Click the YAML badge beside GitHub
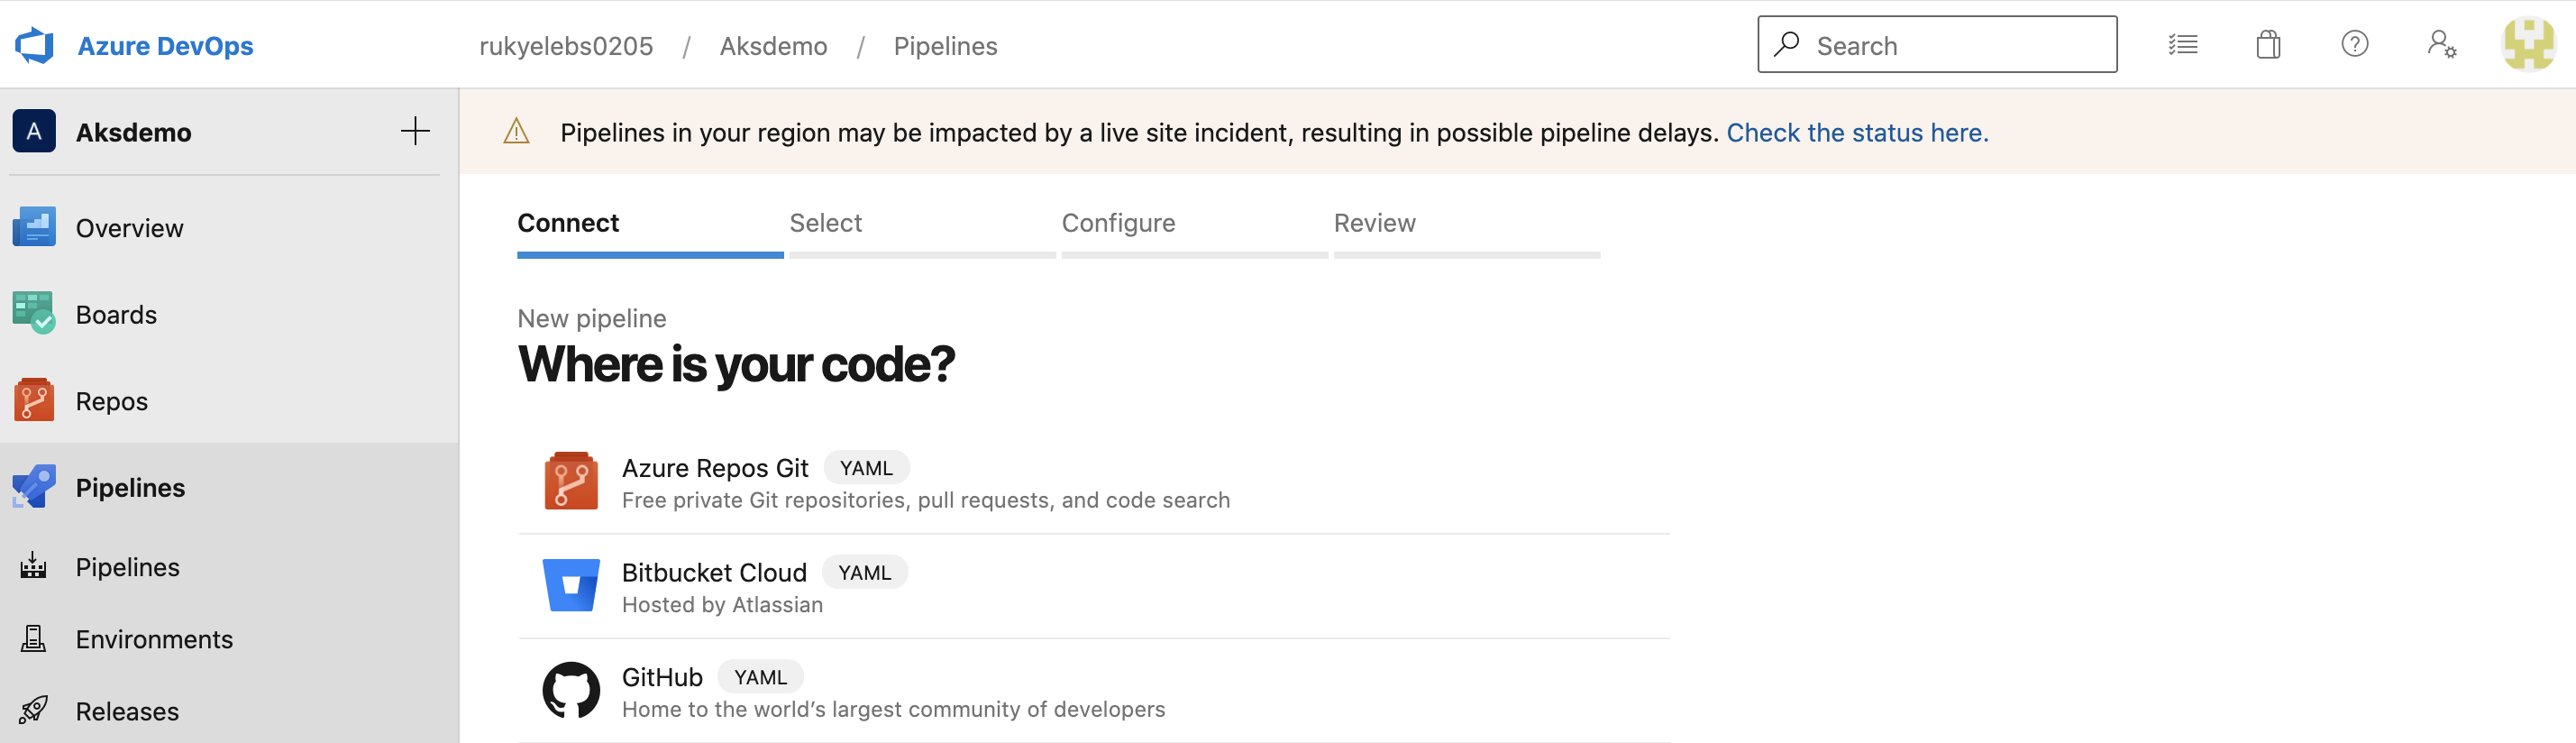Screen dimensions: 2576x743 [x=760, y=677]
